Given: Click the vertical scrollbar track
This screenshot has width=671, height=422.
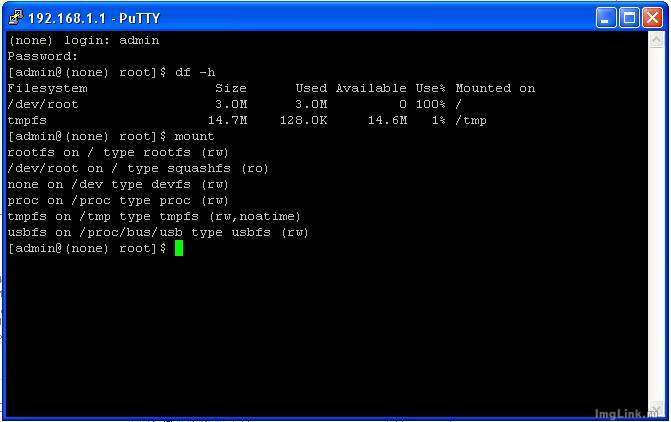Looking at the screenshot, I should coord(655,220).
